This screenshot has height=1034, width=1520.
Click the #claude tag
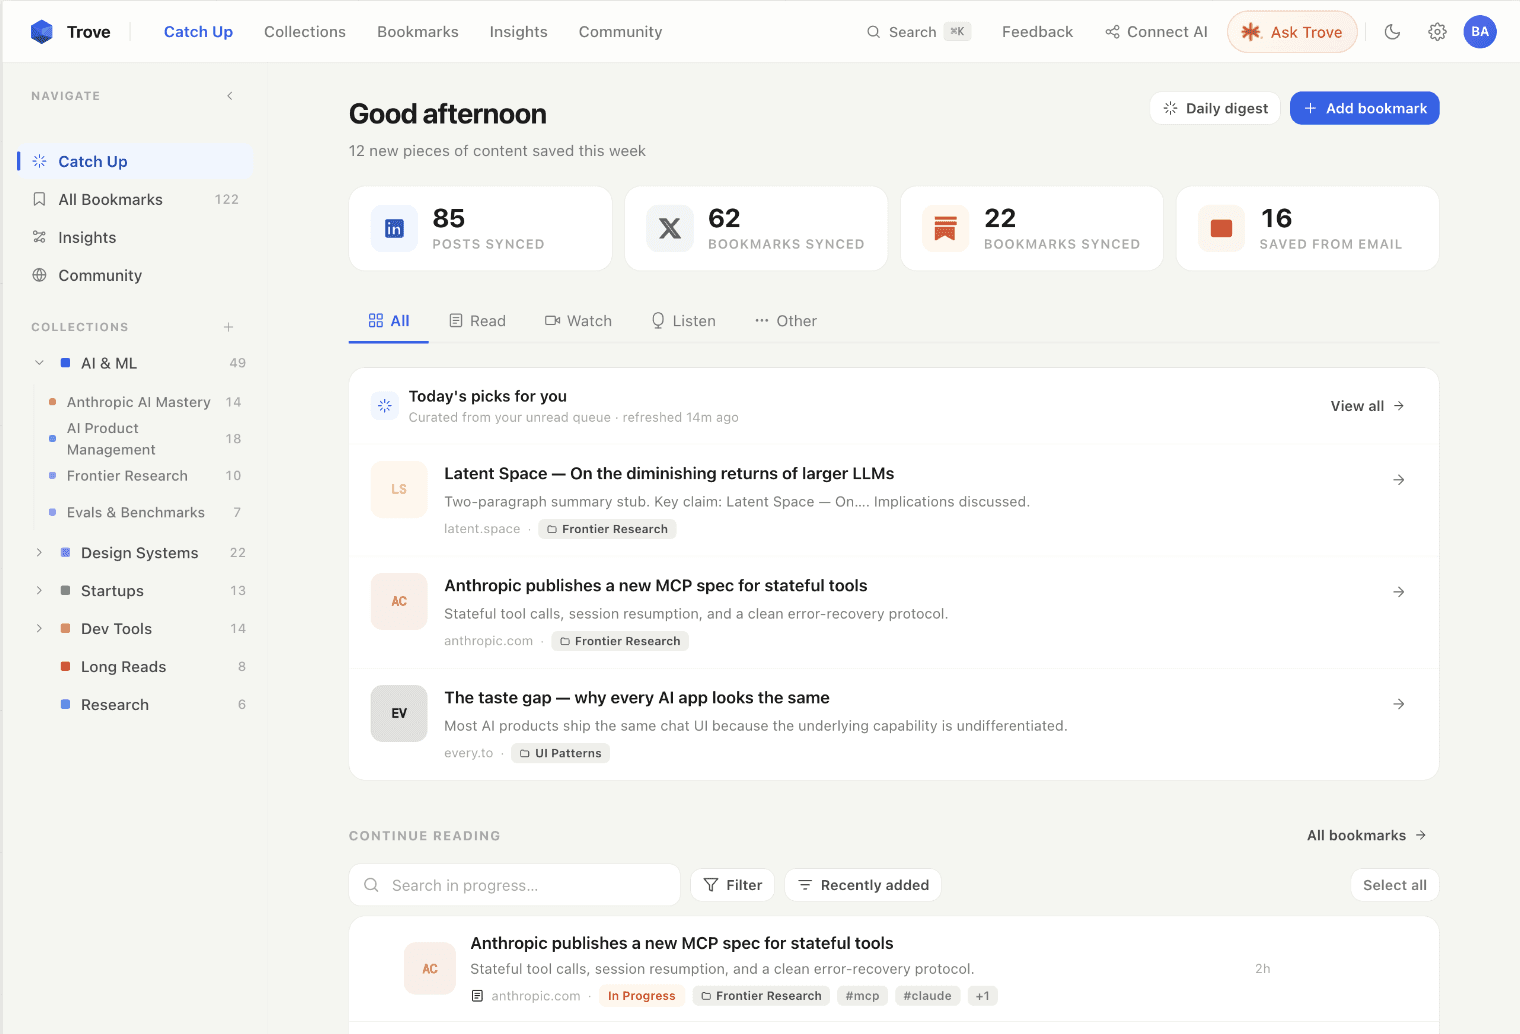tap(928, 996)
